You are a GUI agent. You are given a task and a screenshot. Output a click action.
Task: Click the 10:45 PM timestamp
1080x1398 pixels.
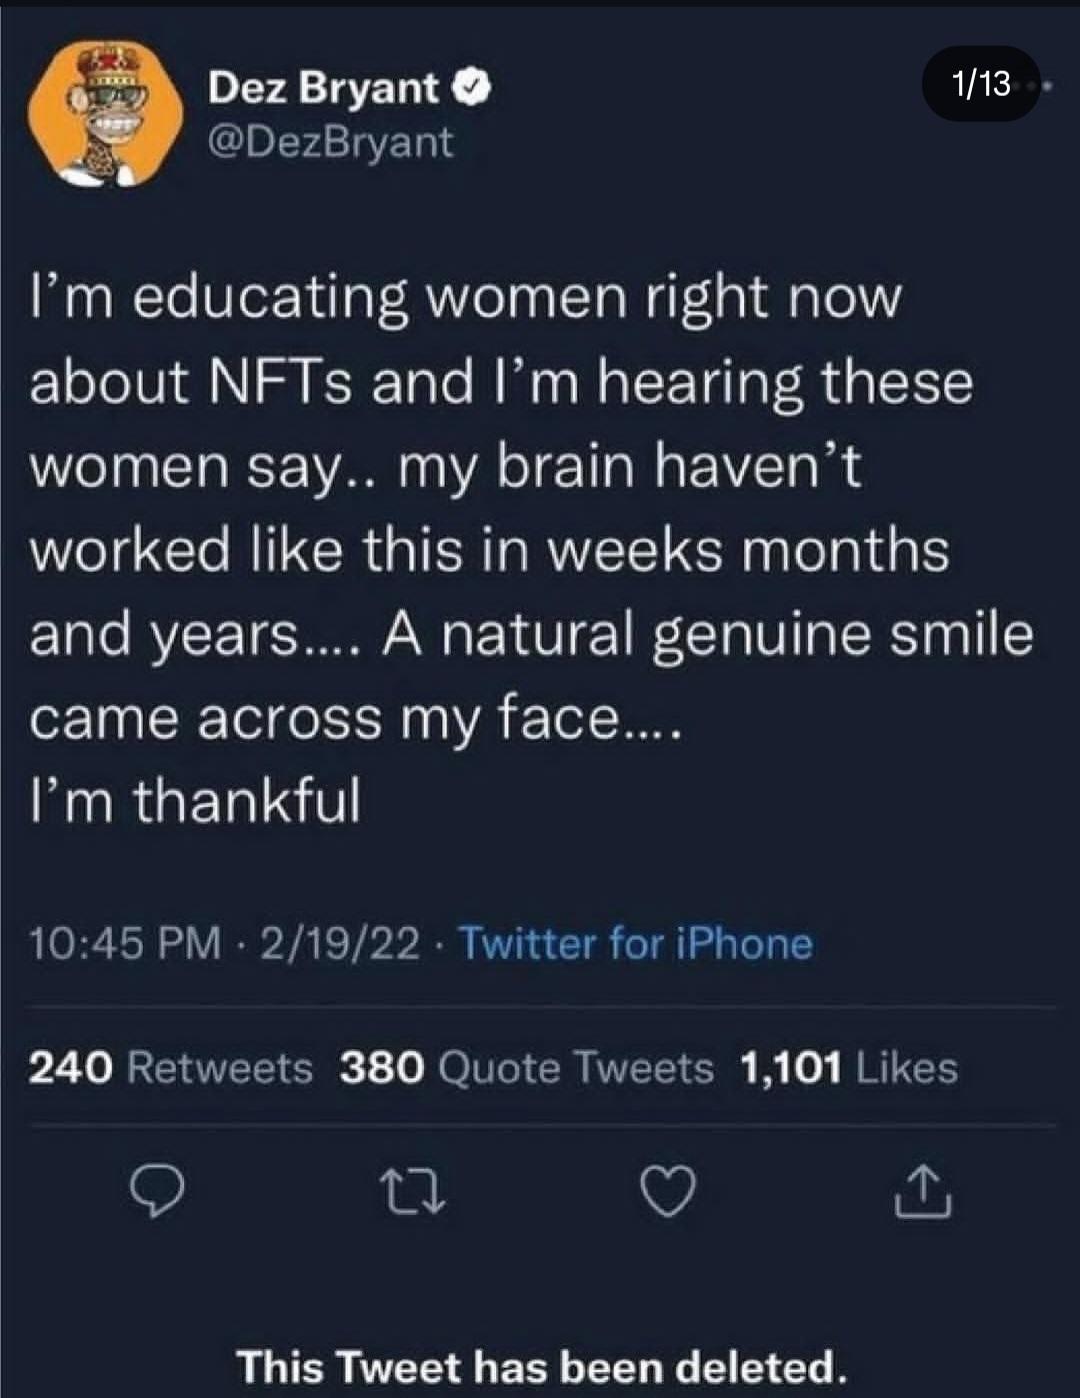pos(126,943)
